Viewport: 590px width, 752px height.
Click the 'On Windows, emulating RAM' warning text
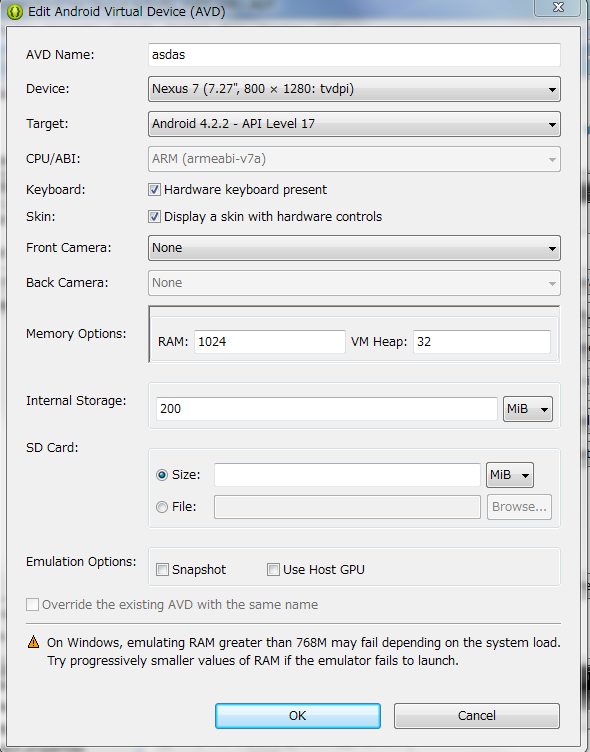pos(304,651)
